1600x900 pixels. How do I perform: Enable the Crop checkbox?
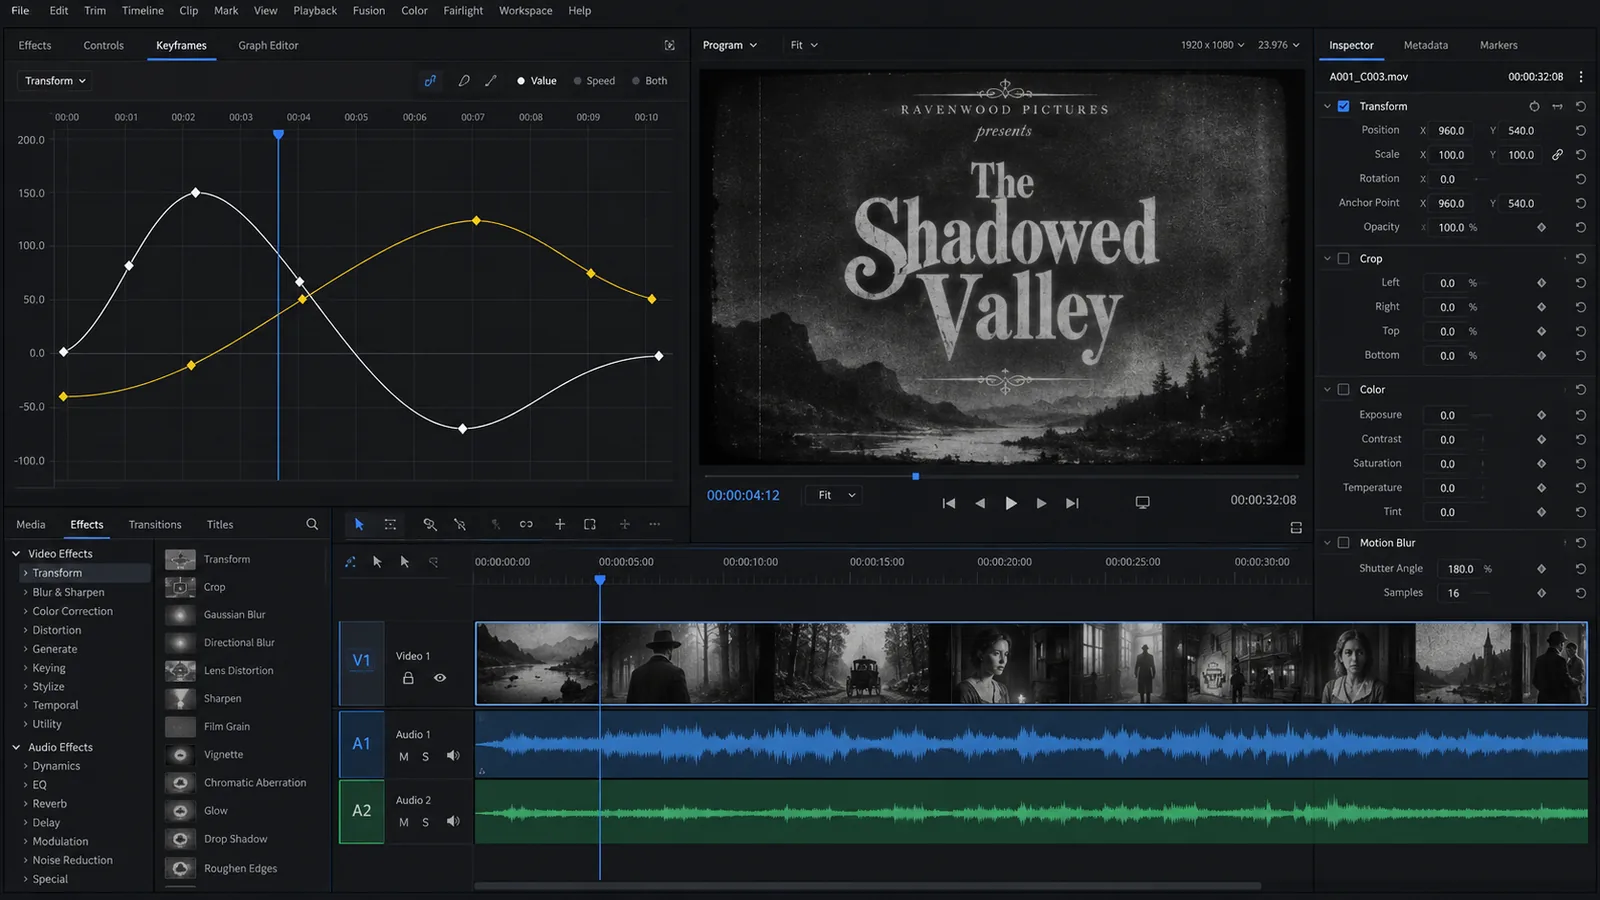pyautogui.click(x=1343, y=258)
